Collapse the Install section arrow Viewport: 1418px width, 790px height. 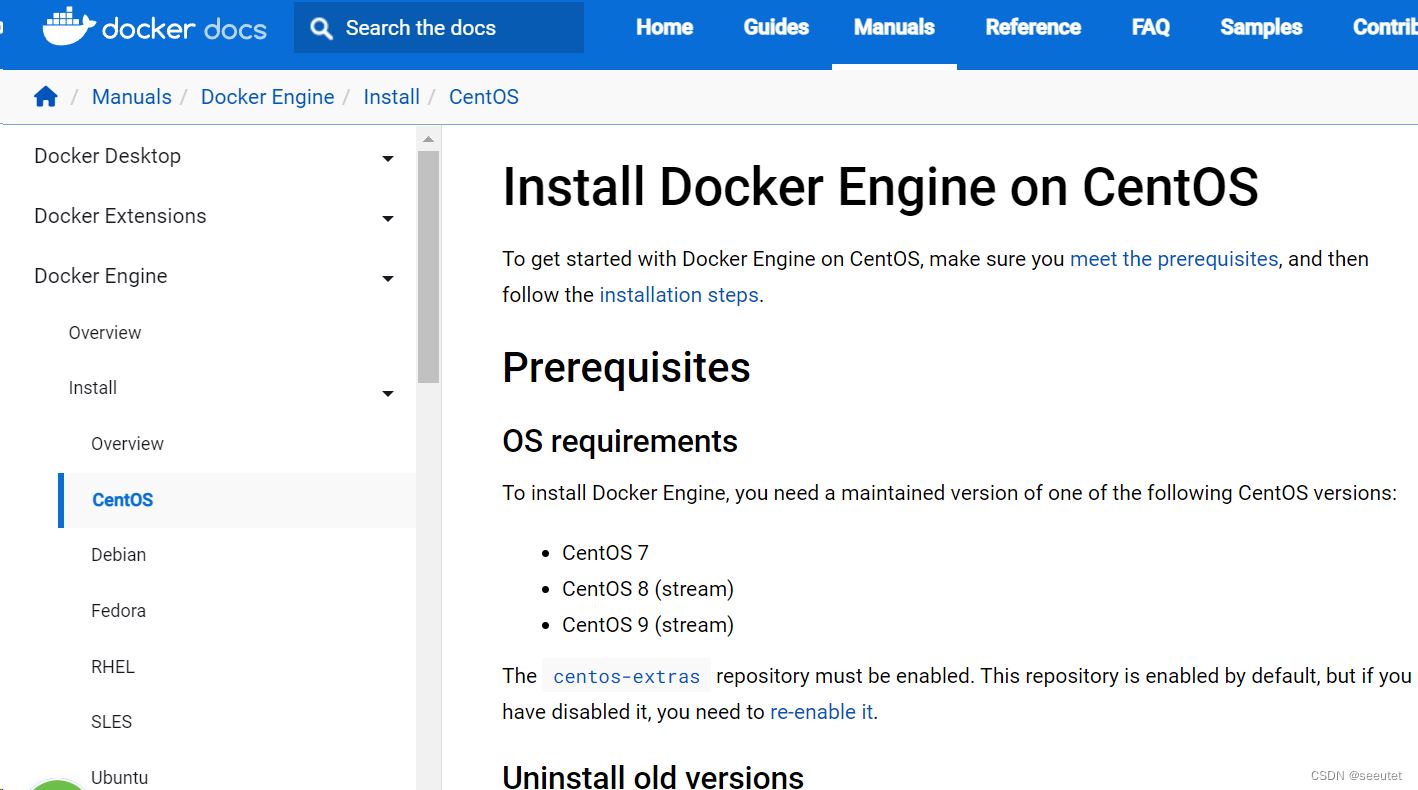pyautogui.click(x=388, y=393)
